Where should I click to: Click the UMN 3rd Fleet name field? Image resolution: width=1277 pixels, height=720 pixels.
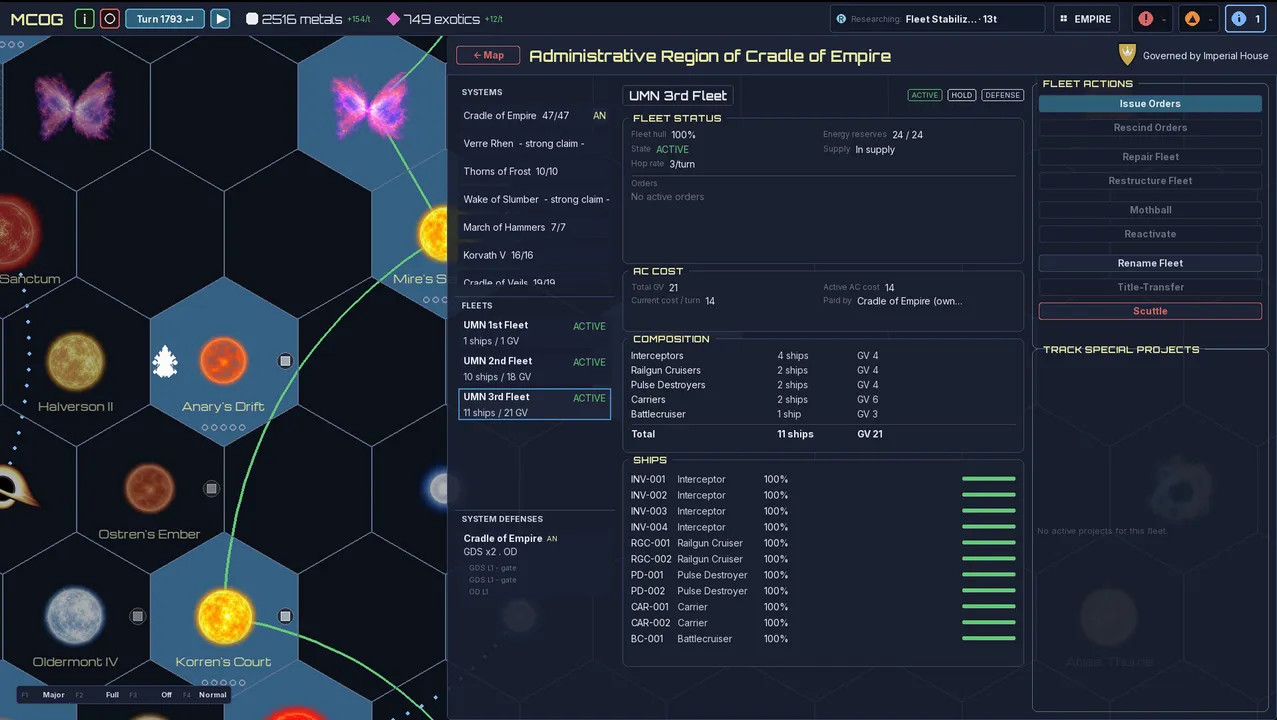[x=677, y=96]
